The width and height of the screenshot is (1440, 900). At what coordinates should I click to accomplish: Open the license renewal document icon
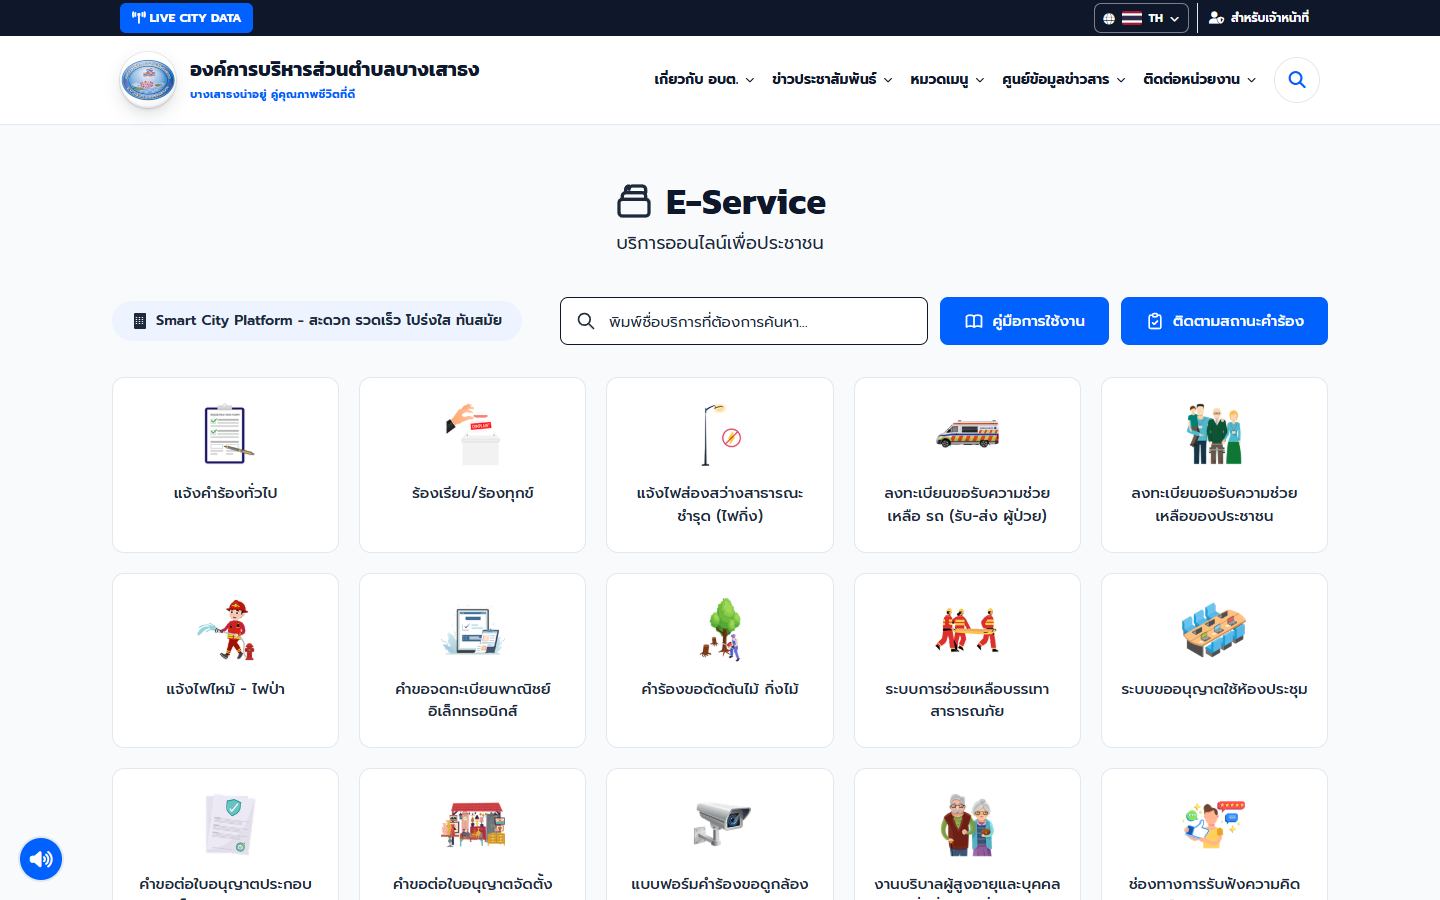click(230, 824)
